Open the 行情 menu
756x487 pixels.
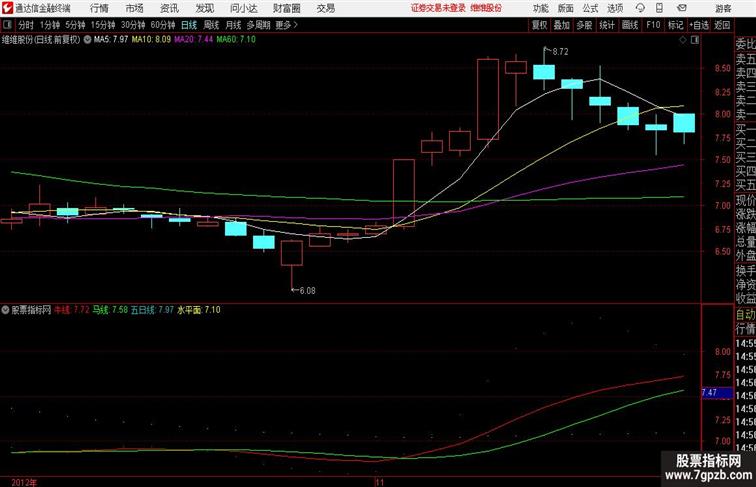pyautogui.click(x=99, y=8)
